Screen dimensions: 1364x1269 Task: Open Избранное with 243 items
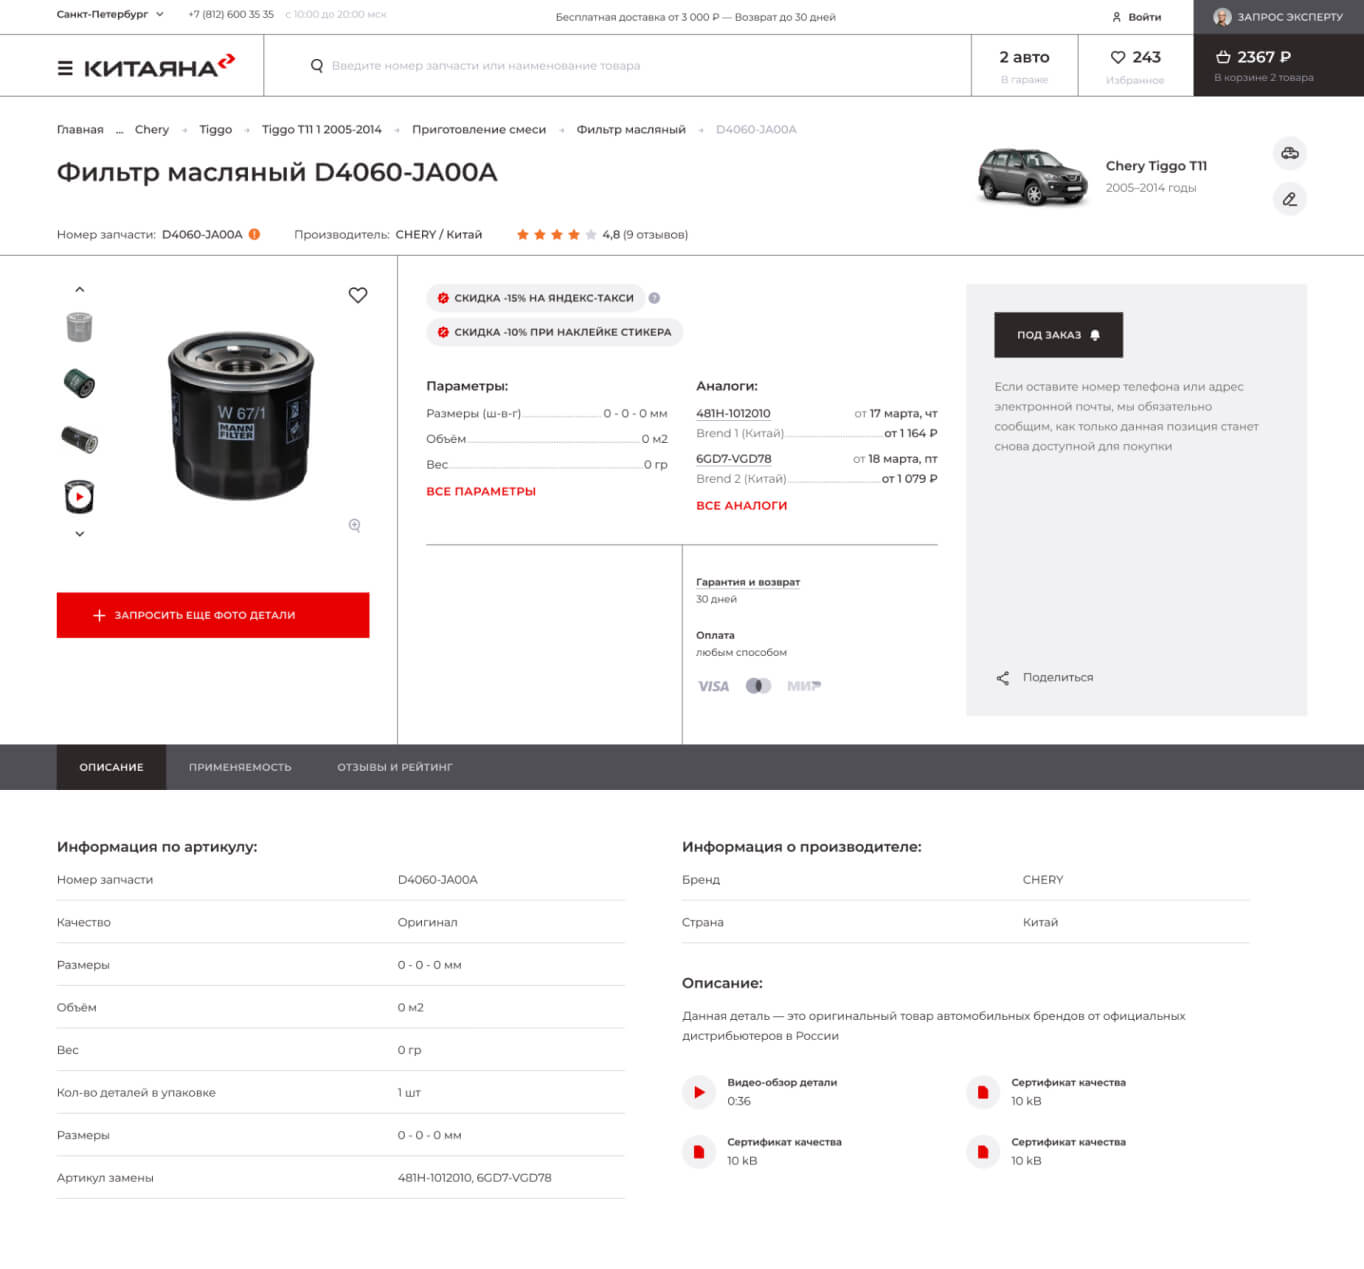(1135, 66)
